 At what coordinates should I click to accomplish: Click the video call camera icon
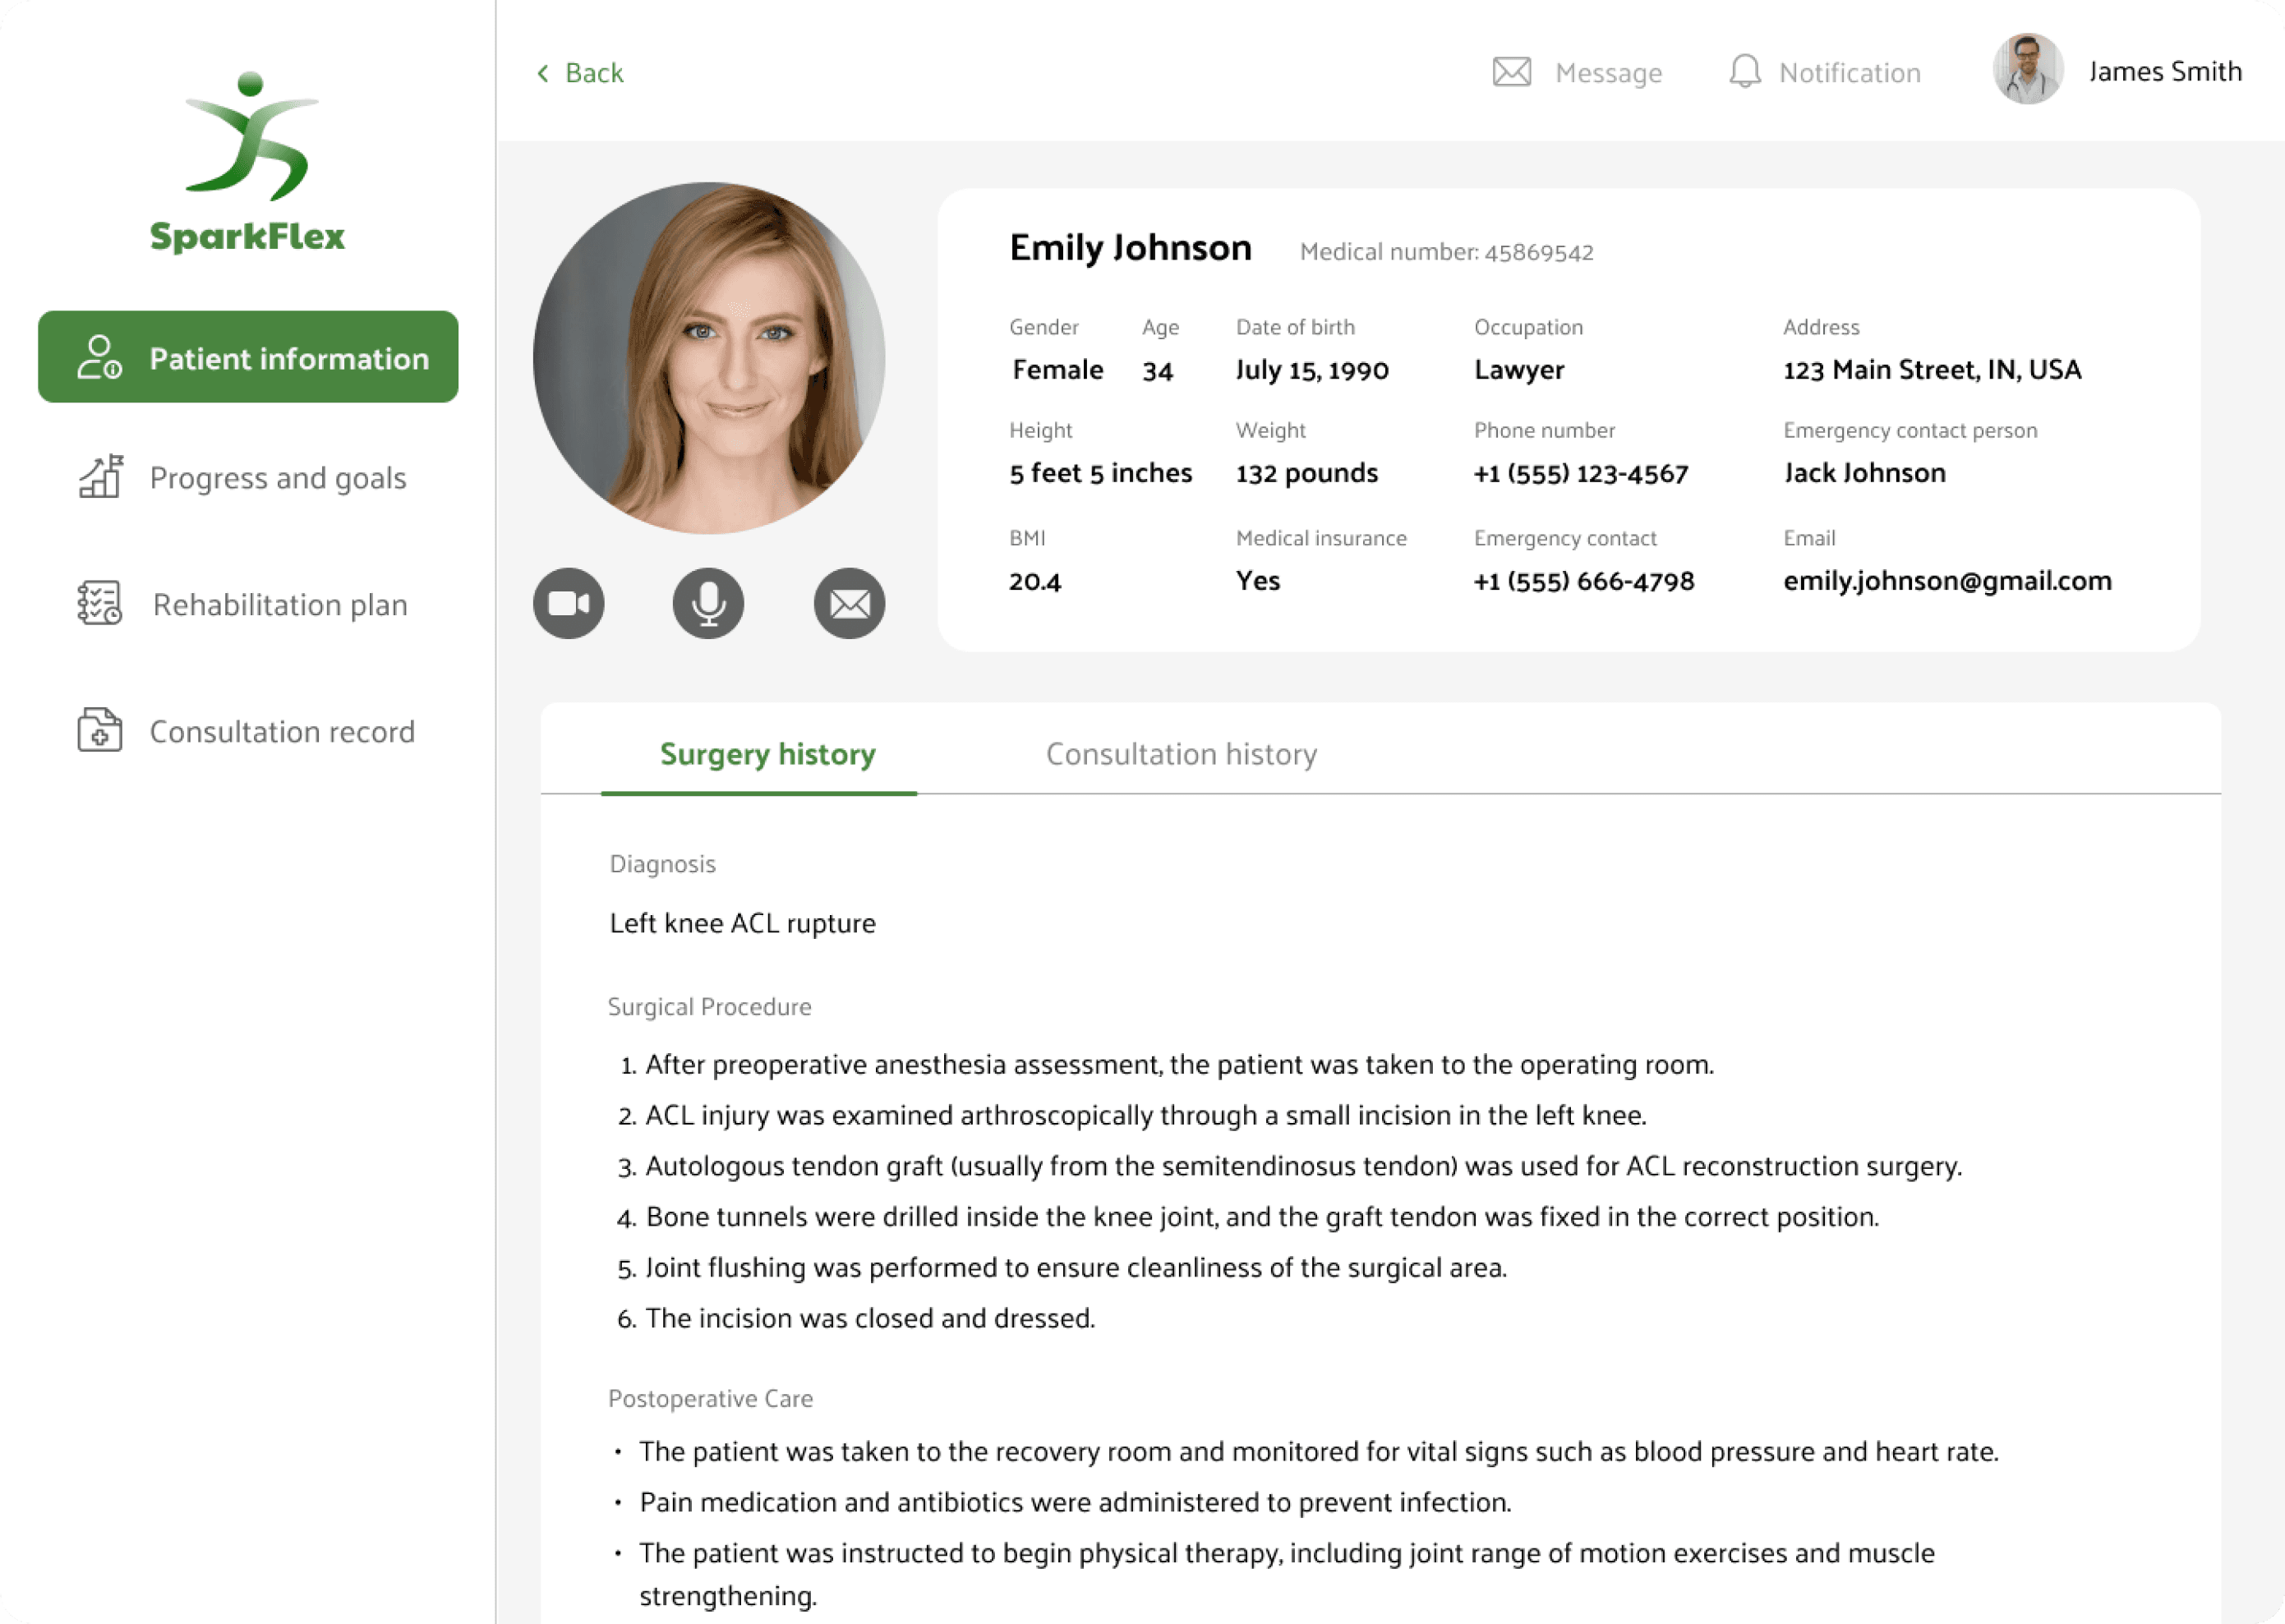pos(568,604)
